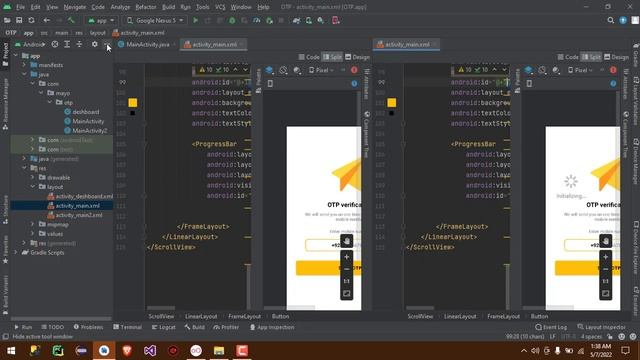The width and height of the screenshot is (640, 360).
Task: Click the pan hand tool in left preview
Action: pyautogui.click(x=347, y=241)
